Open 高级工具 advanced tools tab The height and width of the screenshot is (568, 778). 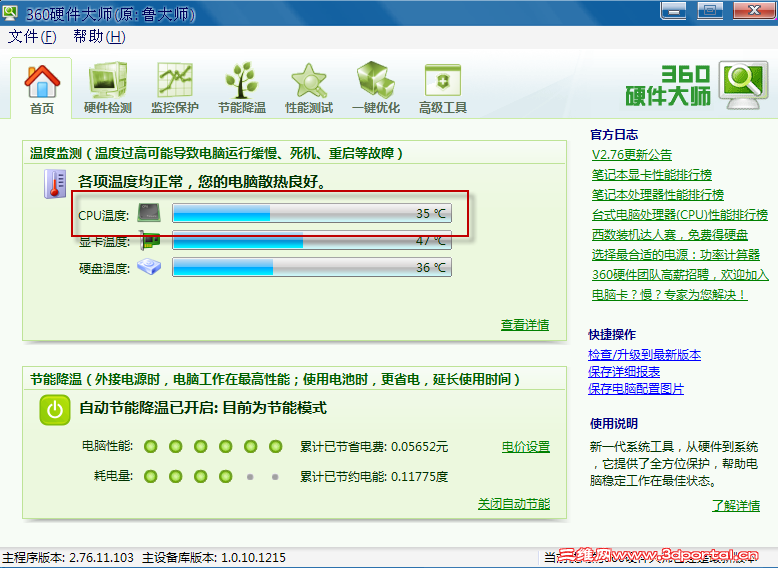click(443, 89)
